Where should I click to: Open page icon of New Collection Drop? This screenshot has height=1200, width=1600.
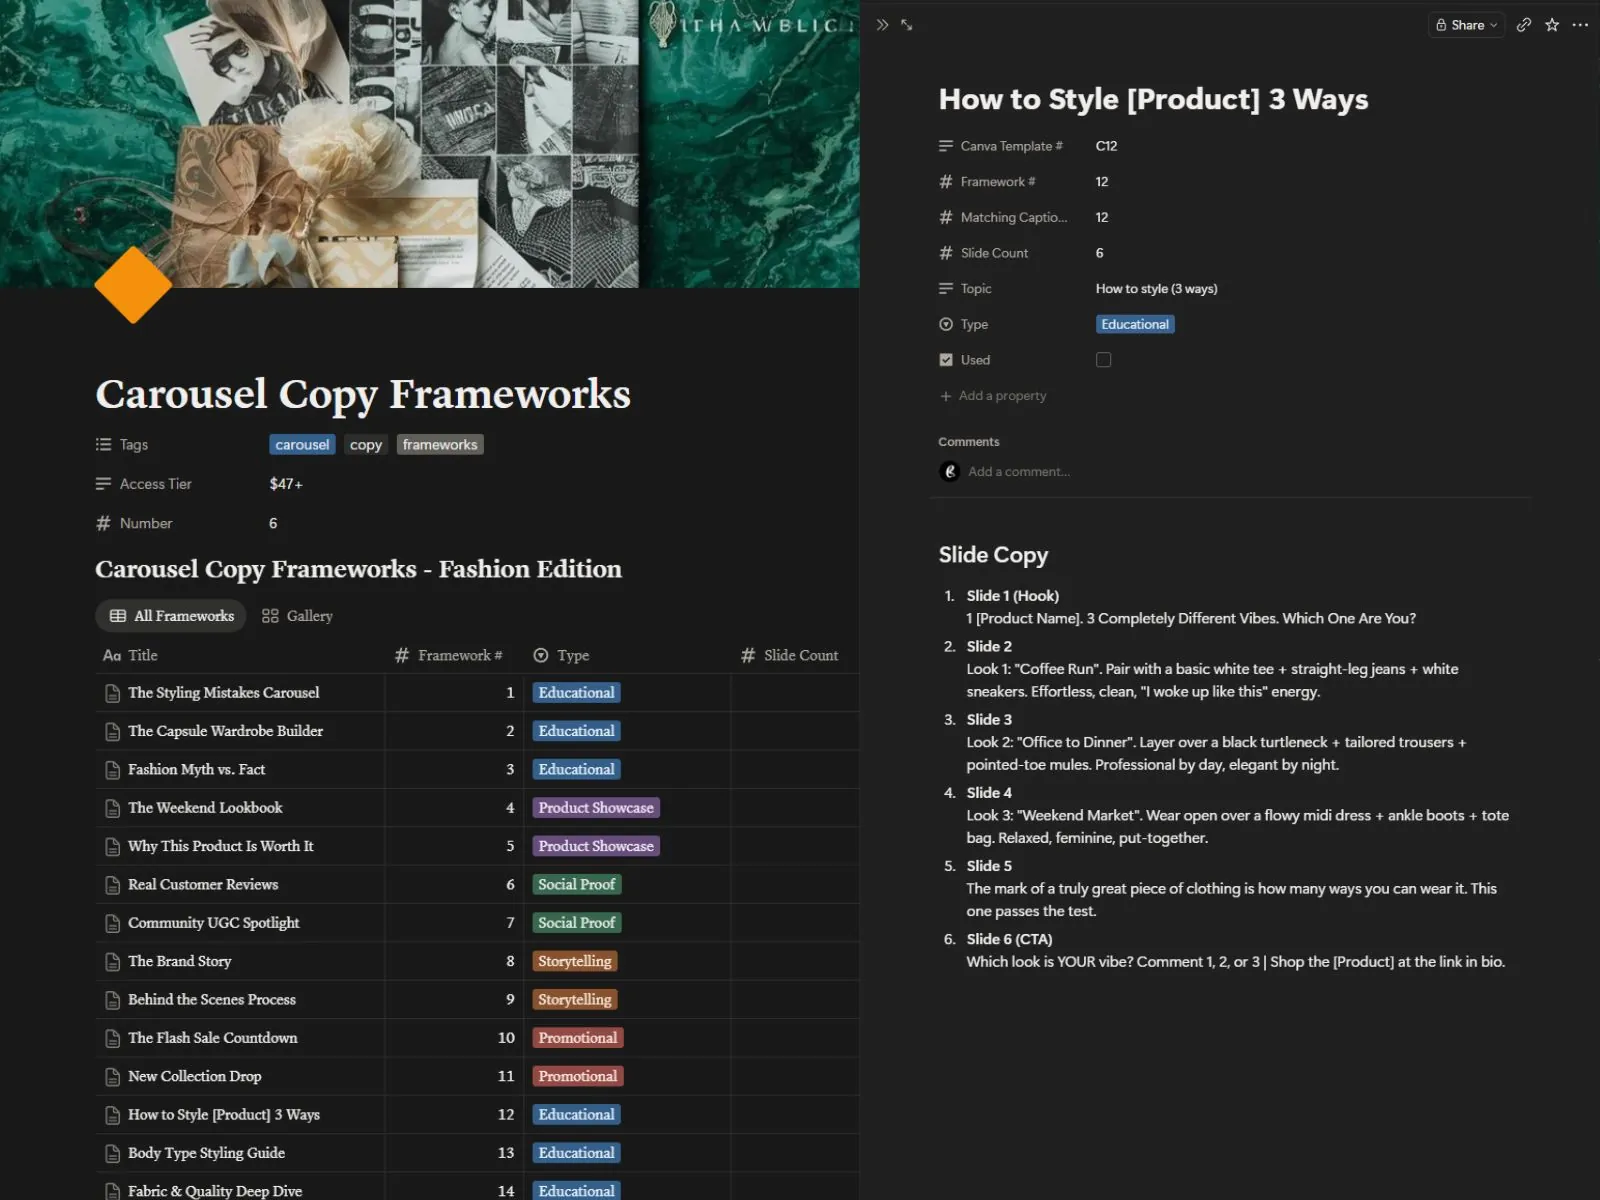point(113,1077)
